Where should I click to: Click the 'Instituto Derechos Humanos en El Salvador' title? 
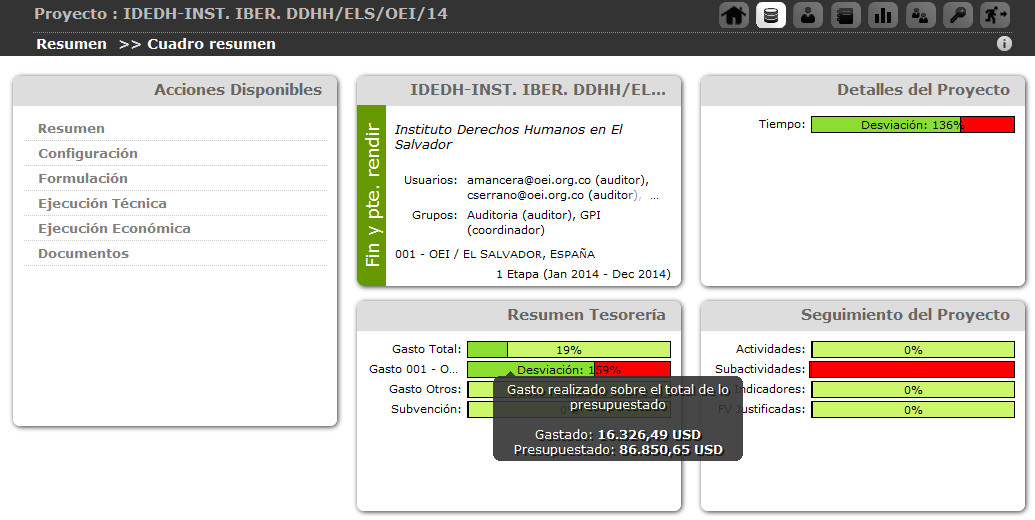508,137
